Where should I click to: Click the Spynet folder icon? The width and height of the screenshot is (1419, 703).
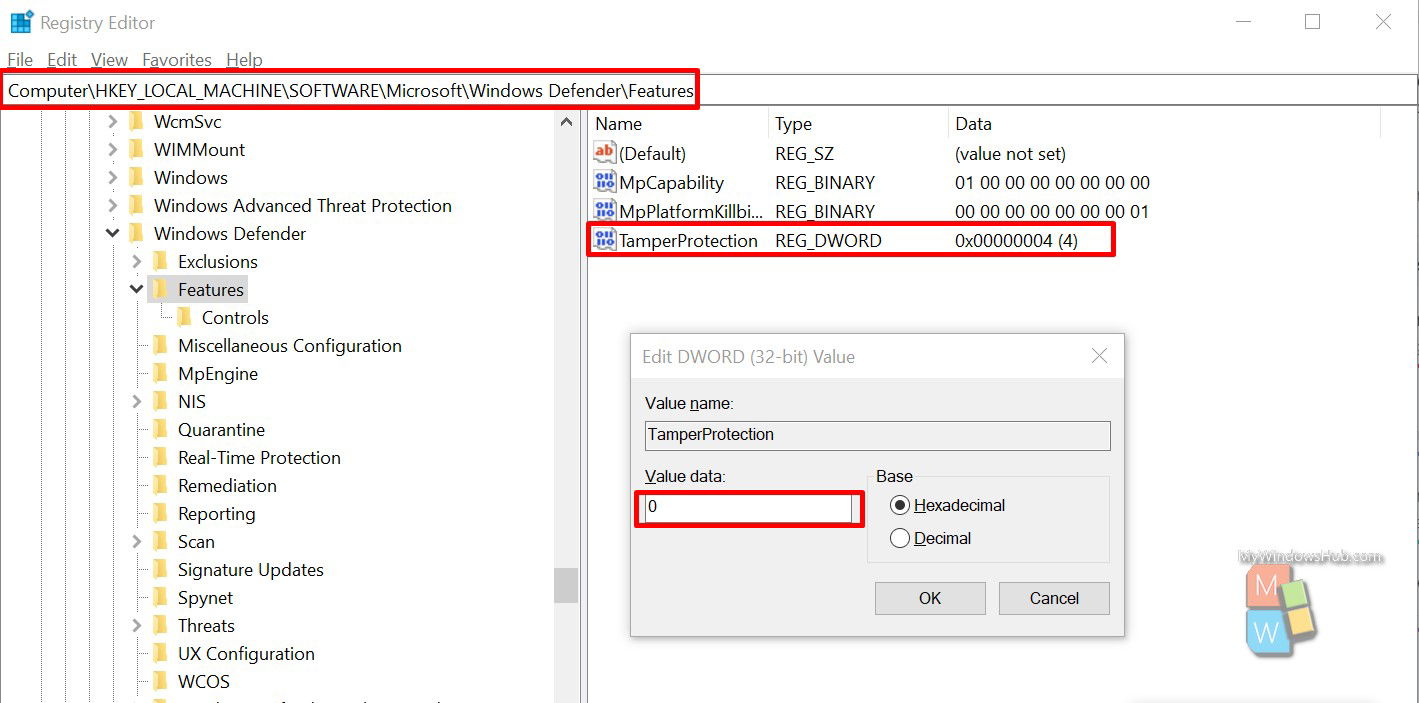pyautogui.click(x=160, y=598)
